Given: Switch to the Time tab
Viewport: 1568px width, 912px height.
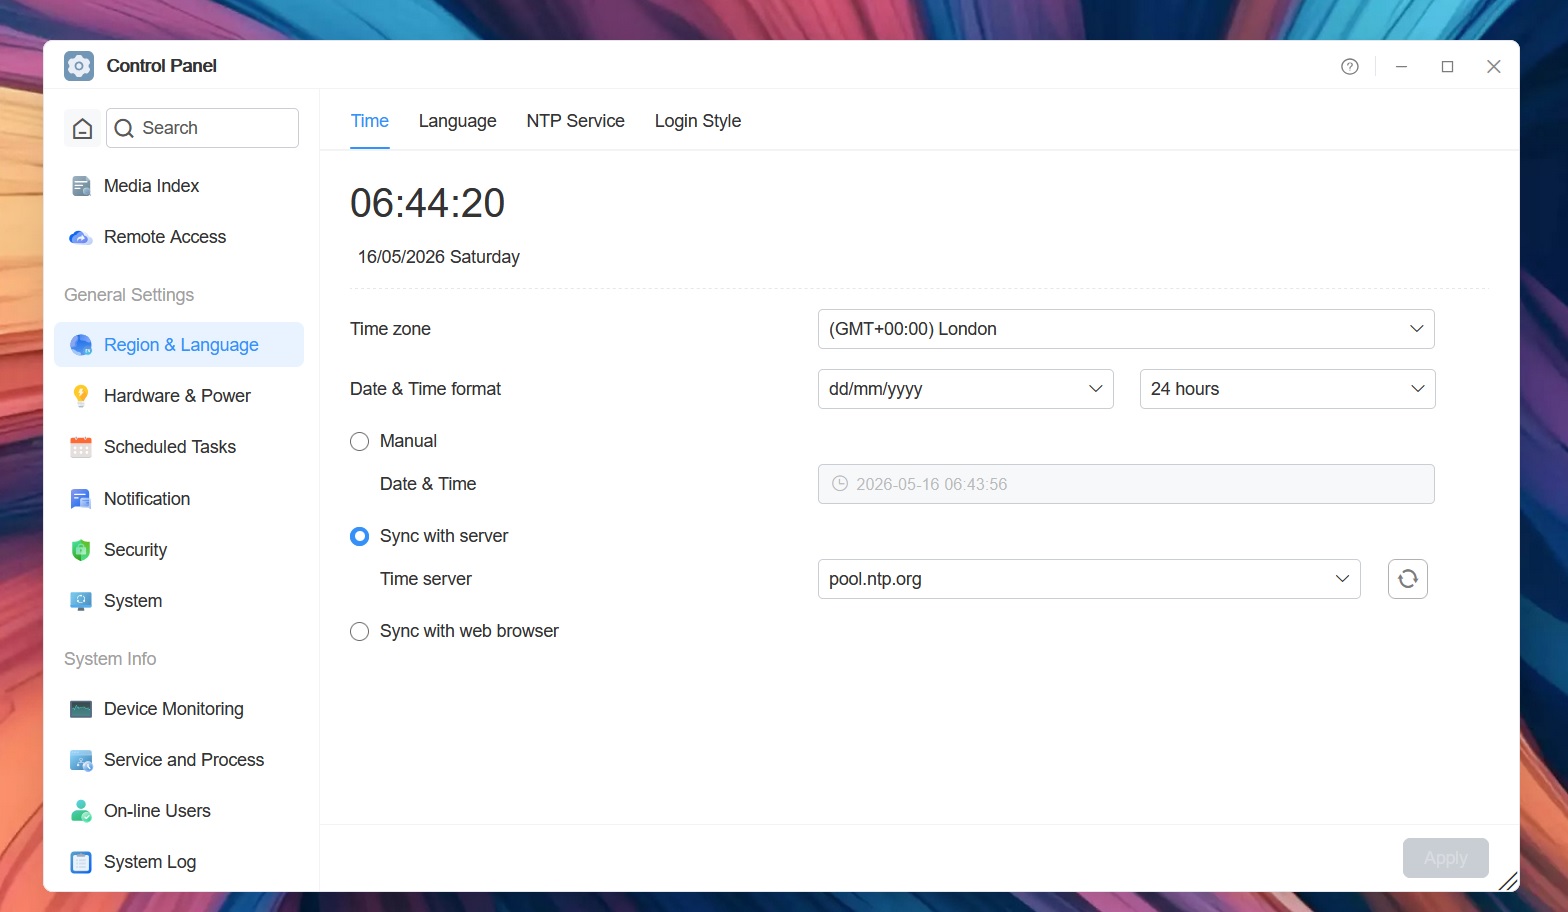Looking at the screenshot, I should point(369,121).
